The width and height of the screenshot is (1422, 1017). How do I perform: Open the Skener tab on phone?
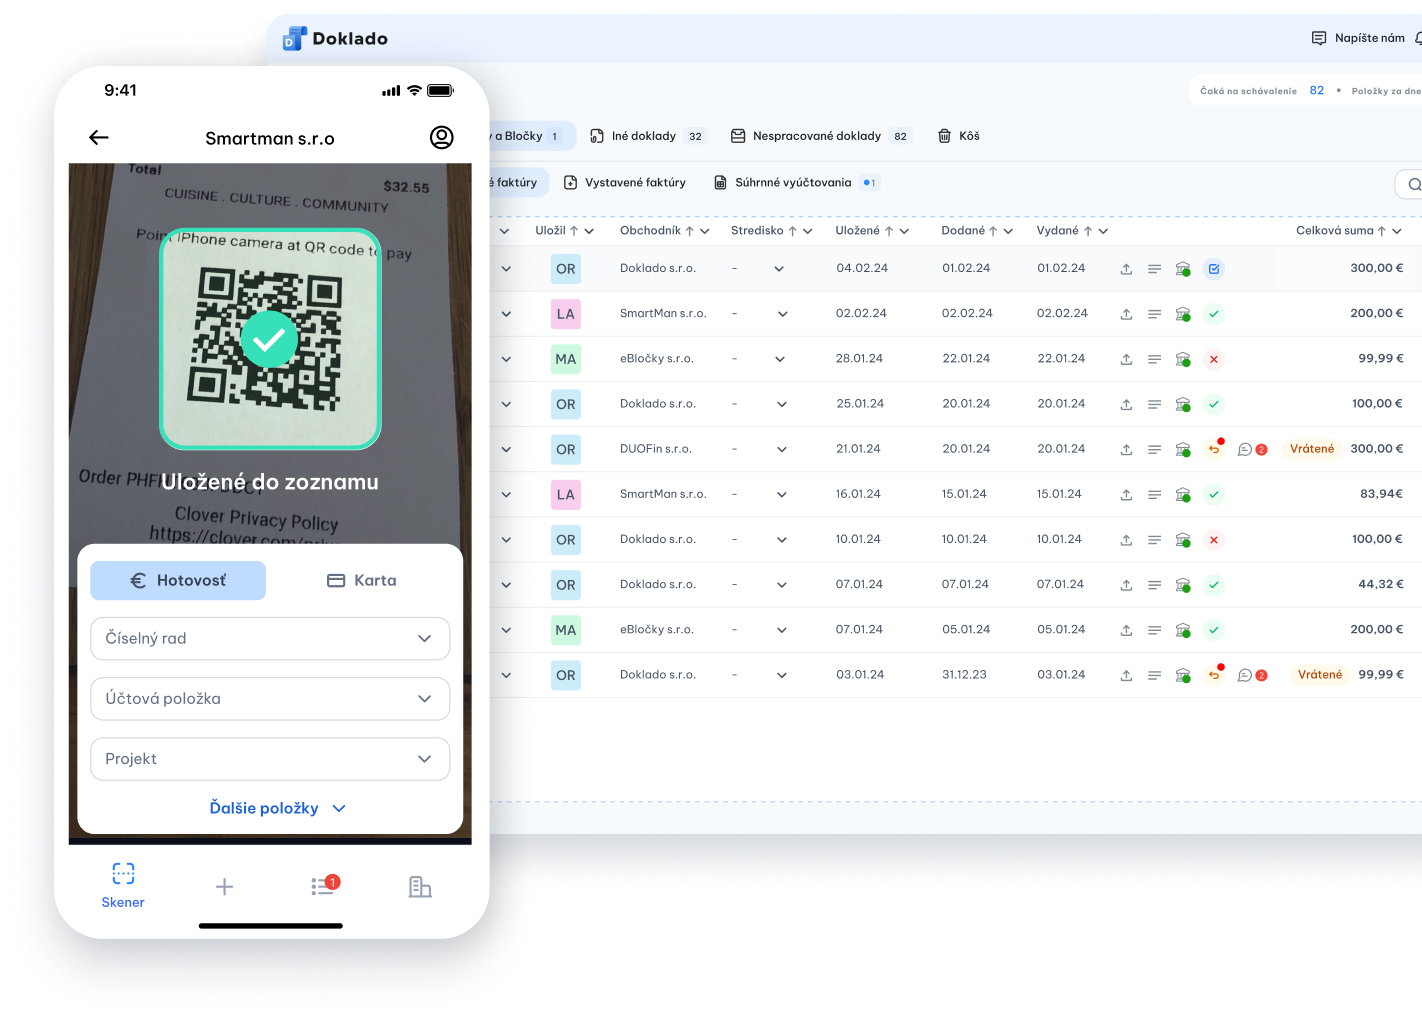123,886
